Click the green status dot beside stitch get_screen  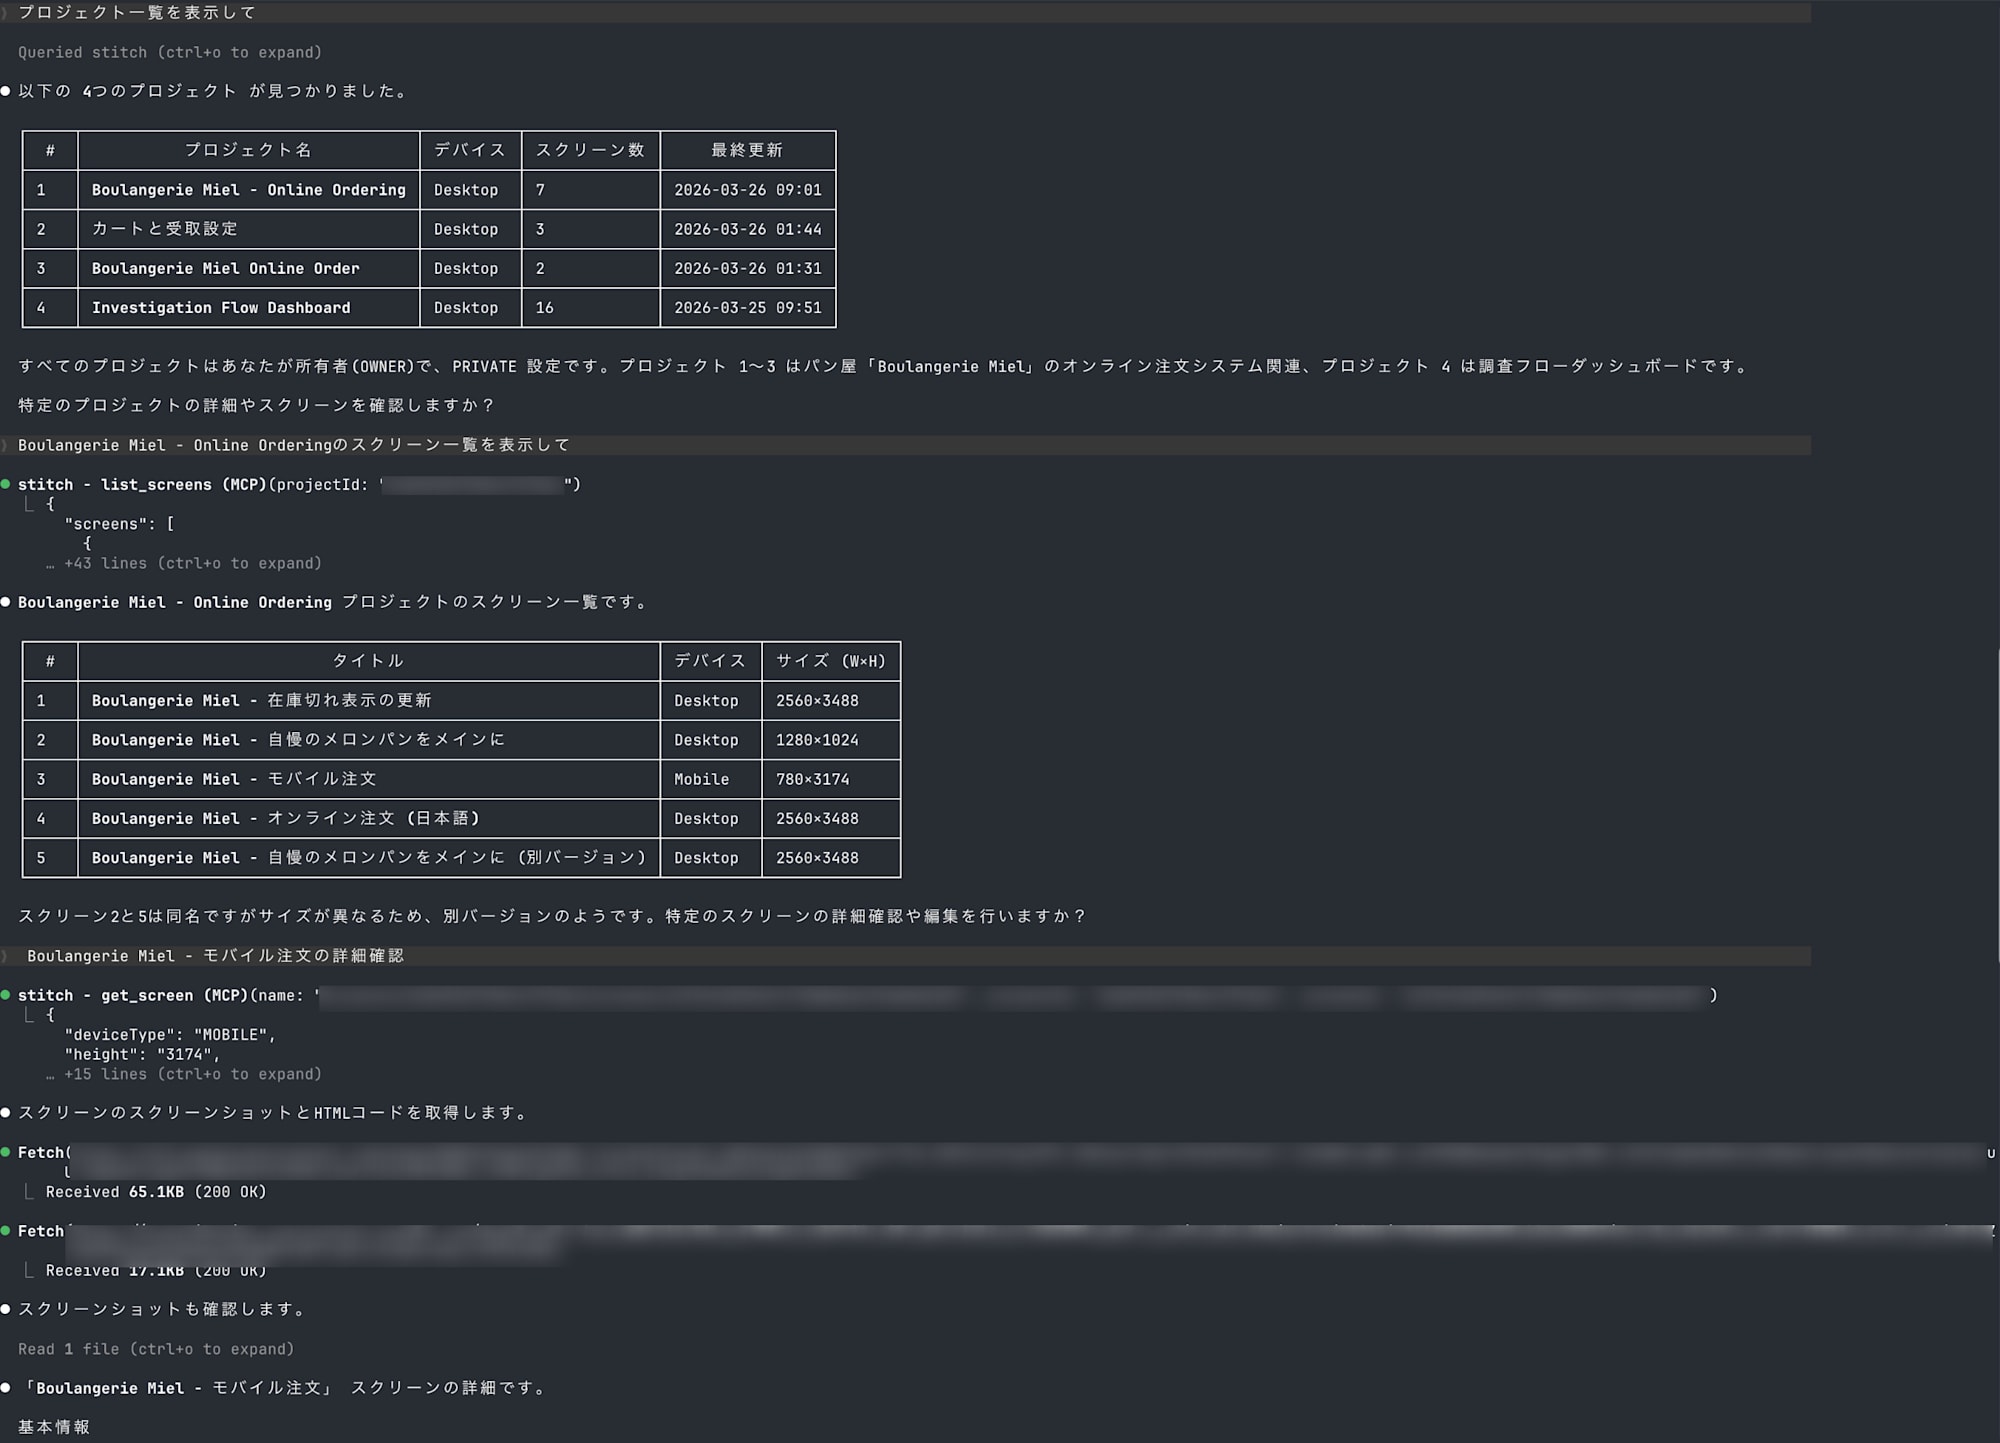coord(7,995)
